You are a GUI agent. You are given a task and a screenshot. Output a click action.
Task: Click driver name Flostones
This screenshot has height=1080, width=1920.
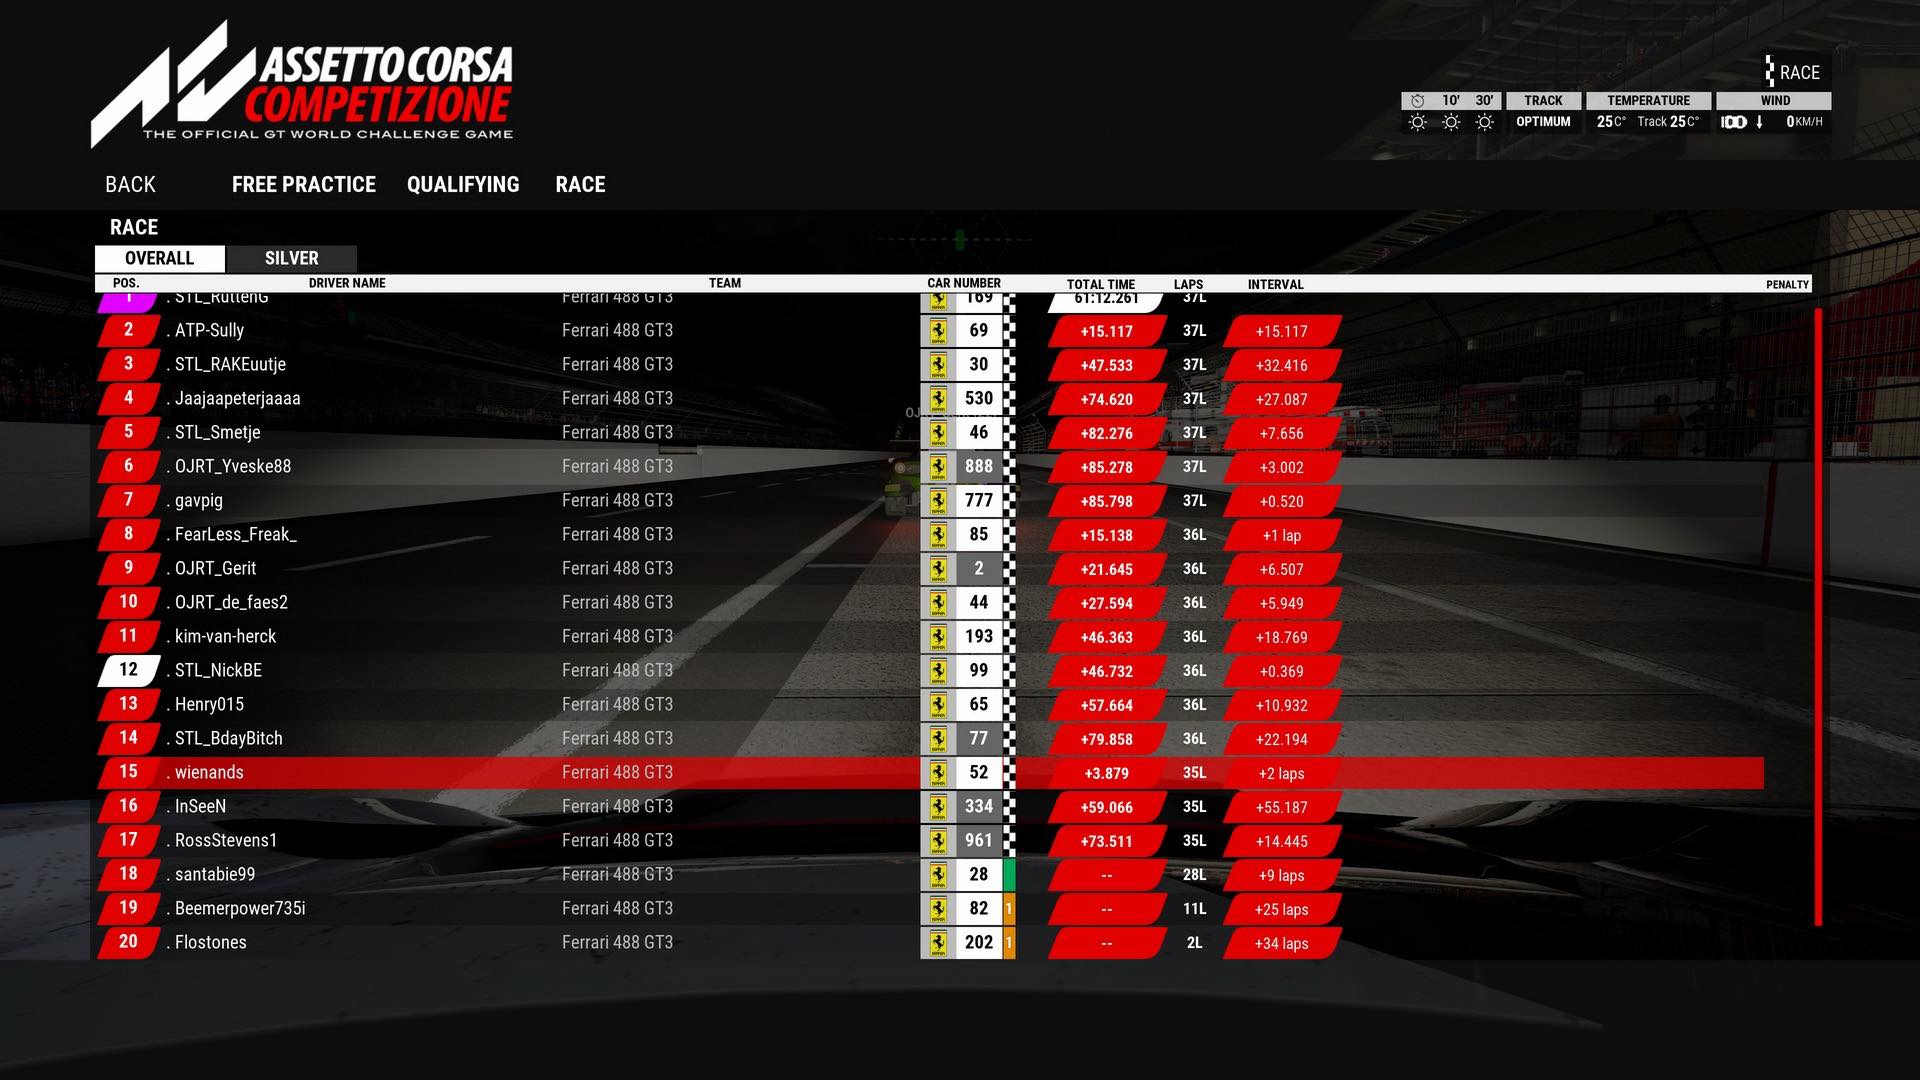pos(210,943)
